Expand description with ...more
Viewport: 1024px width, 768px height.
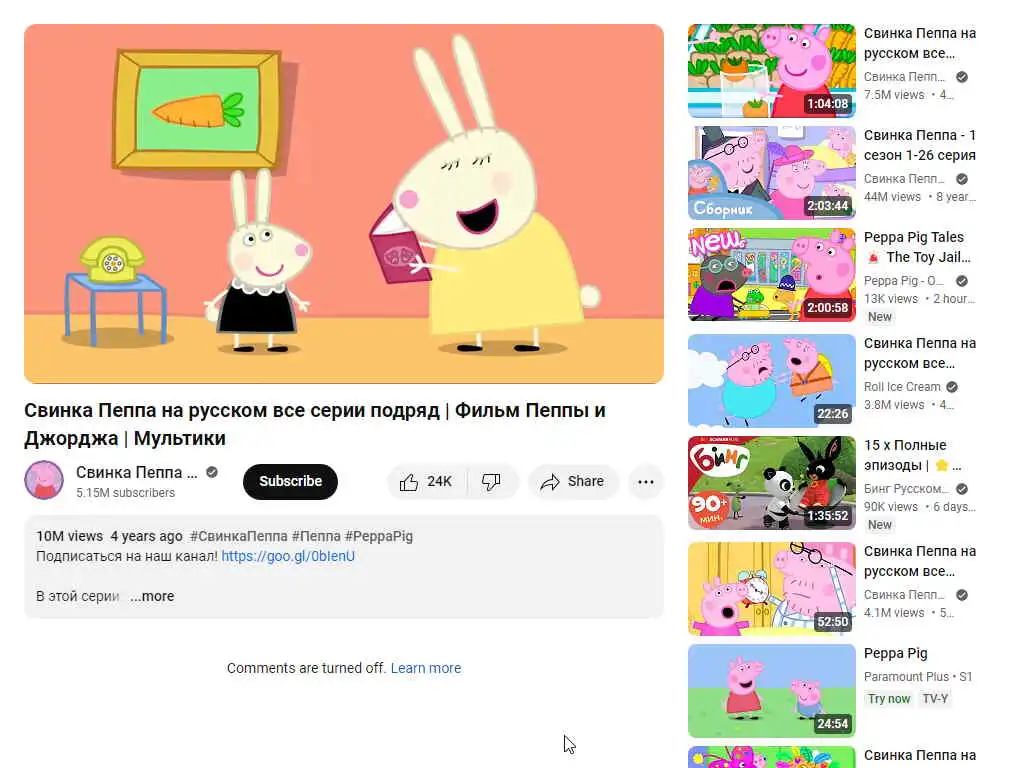coord(152,596)
